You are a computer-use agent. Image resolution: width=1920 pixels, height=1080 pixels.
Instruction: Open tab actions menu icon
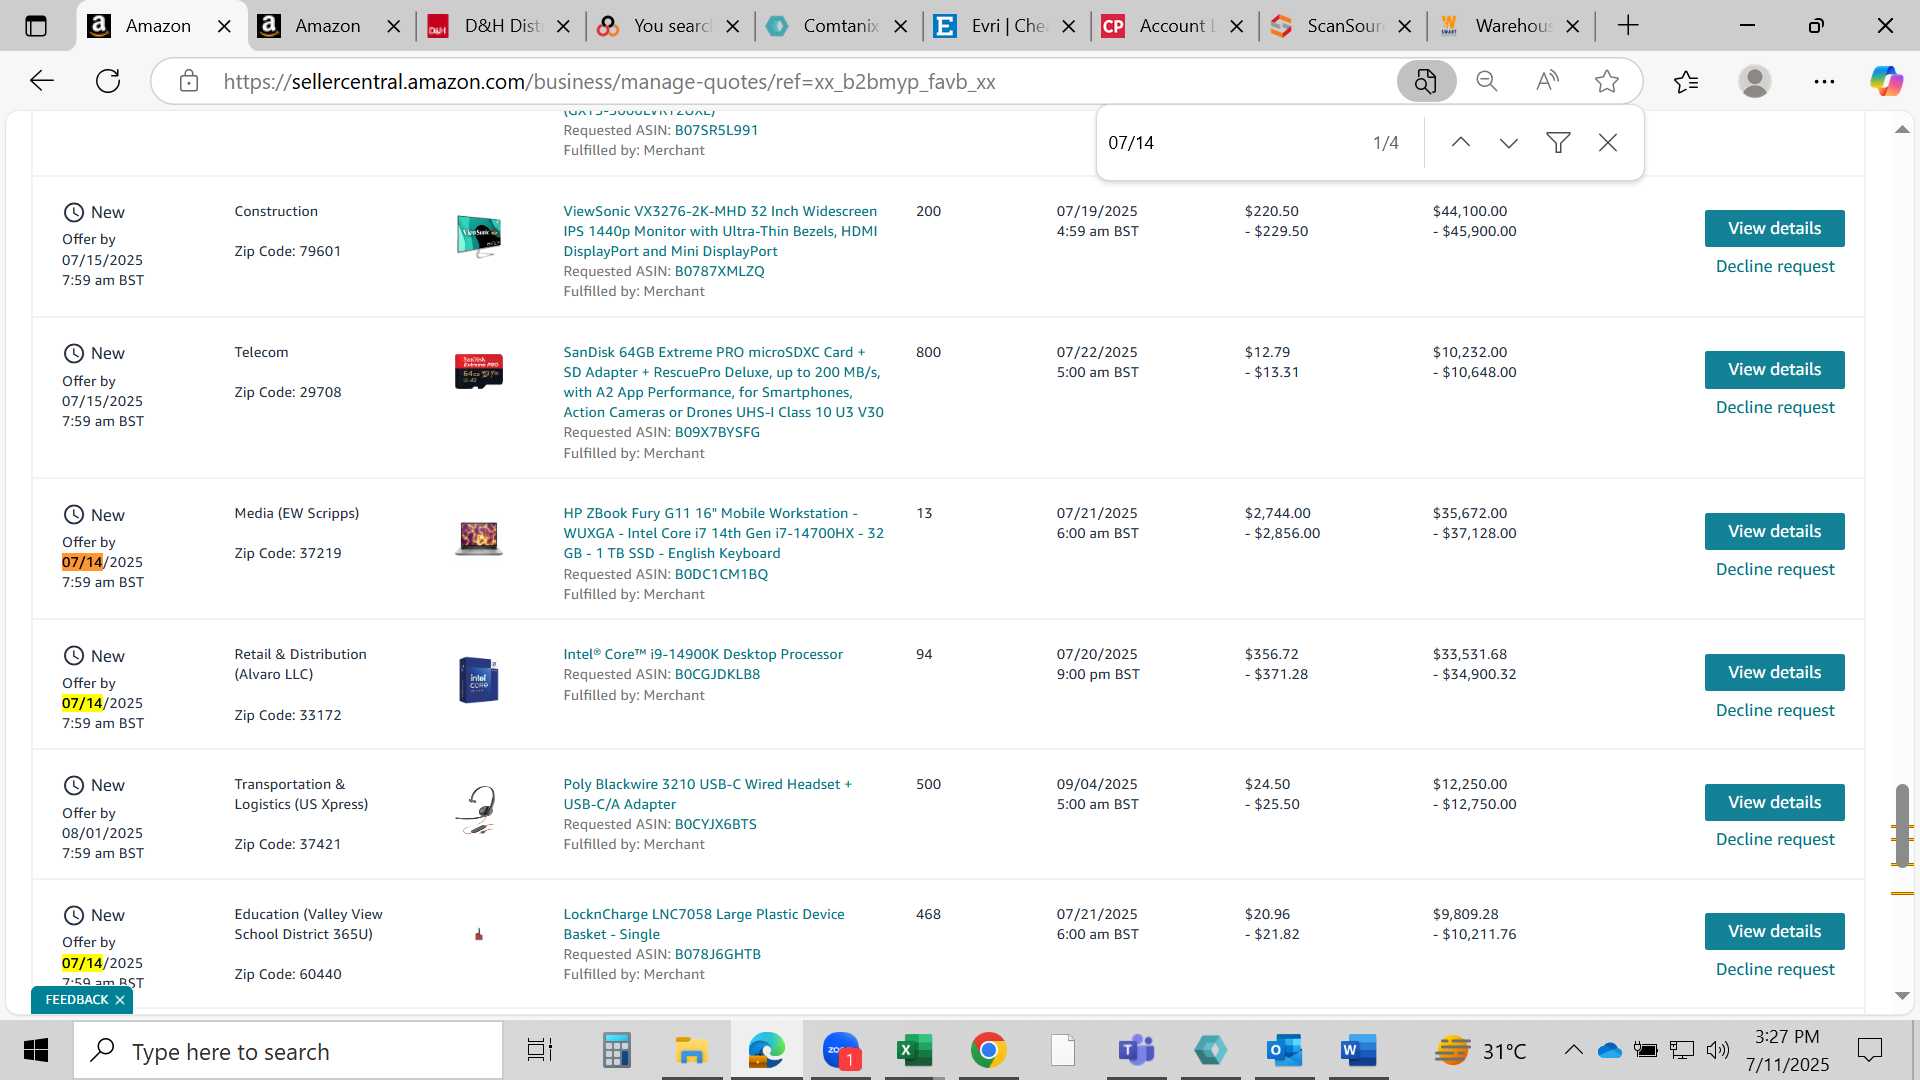36,26
